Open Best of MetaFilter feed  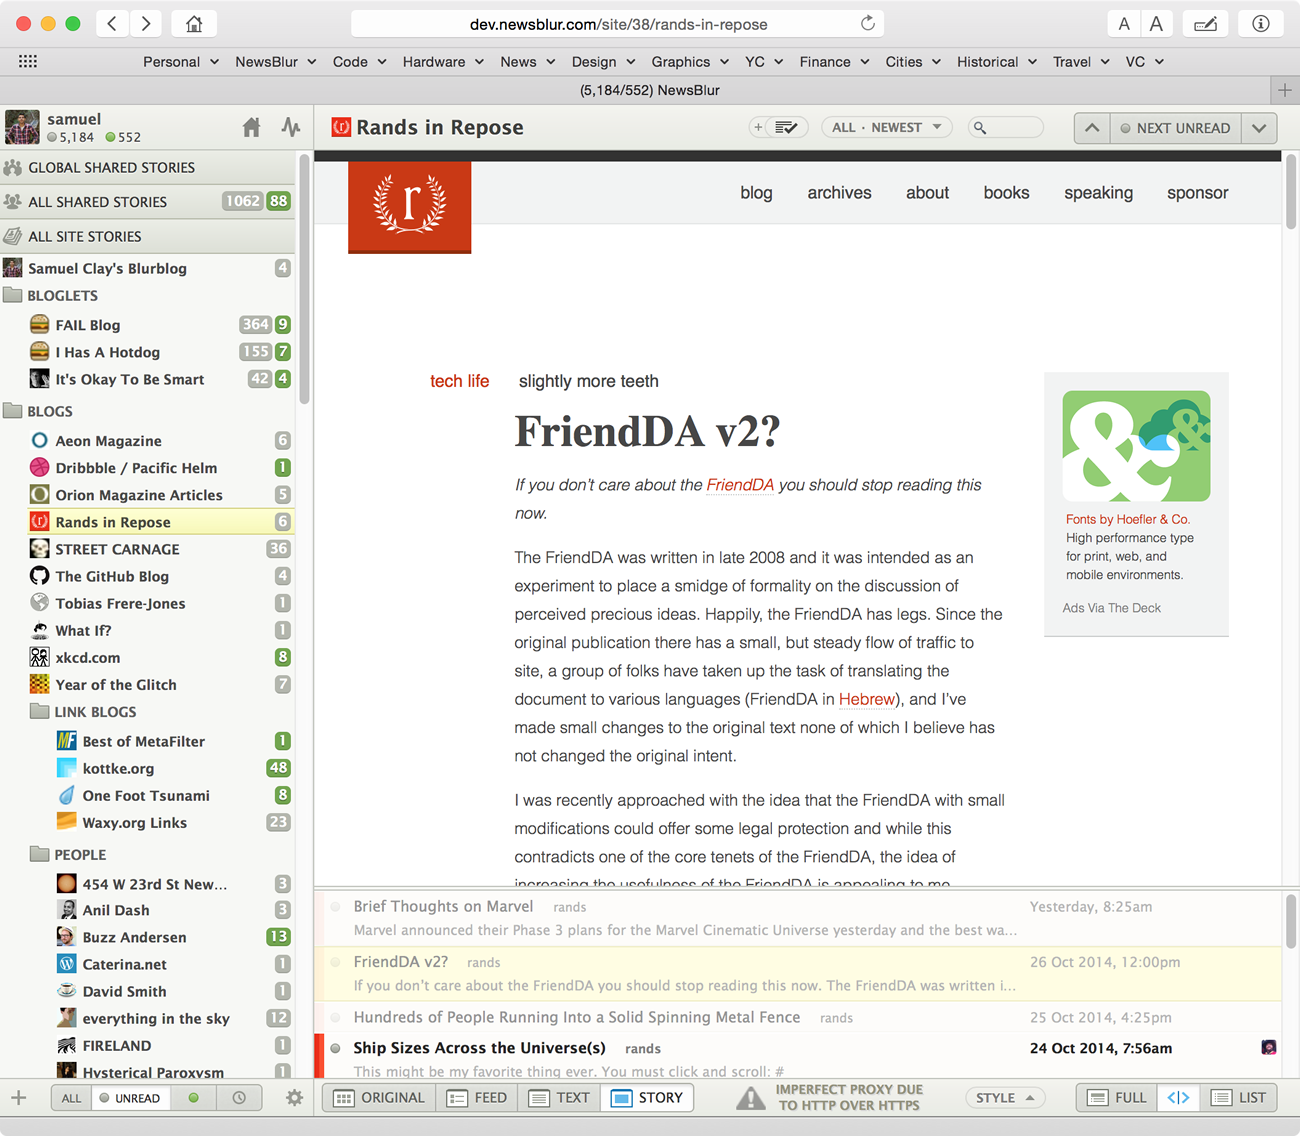pyautogui.click(x=174, y=741)
